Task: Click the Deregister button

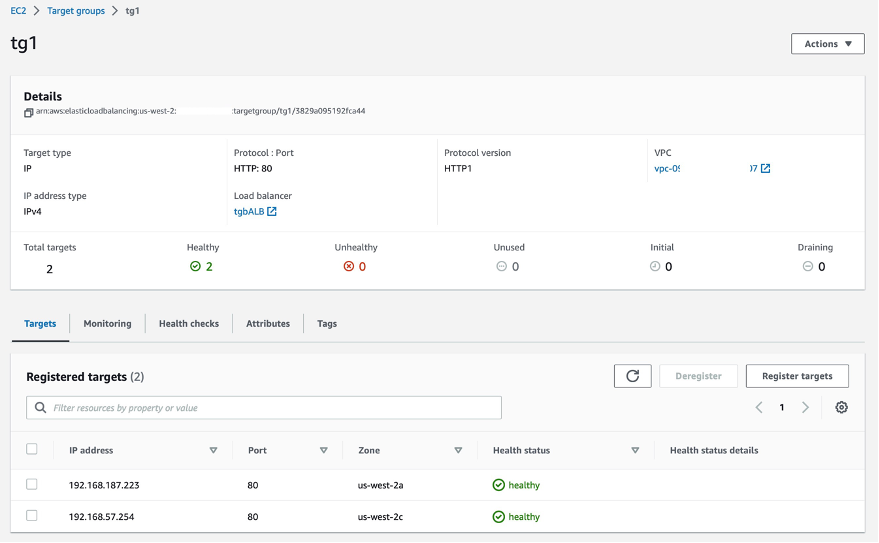Action: tap(698, 376)
